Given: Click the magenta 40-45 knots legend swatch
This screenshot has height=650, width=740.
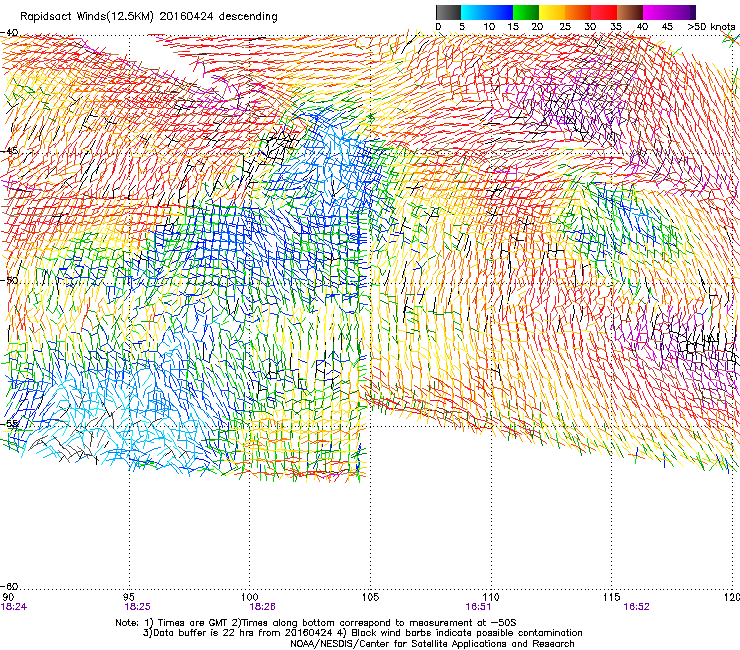Looking at the screenshot, I should (x=656, y=12).
